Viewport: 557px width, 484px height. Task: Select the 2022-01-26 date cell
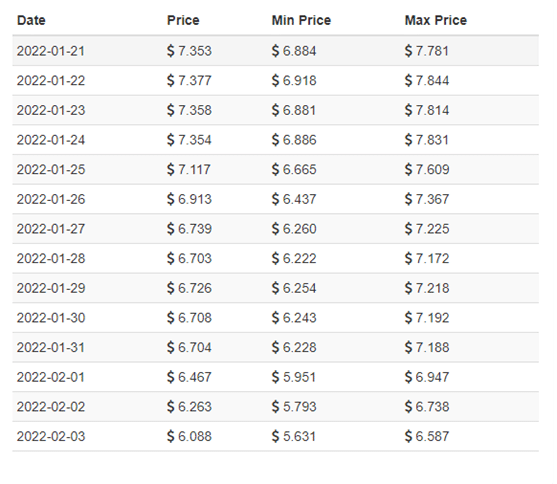[51, 199]
